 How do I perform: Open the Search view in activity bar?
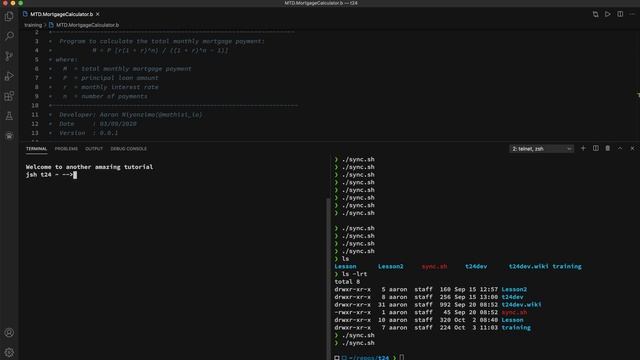[9, 36]
